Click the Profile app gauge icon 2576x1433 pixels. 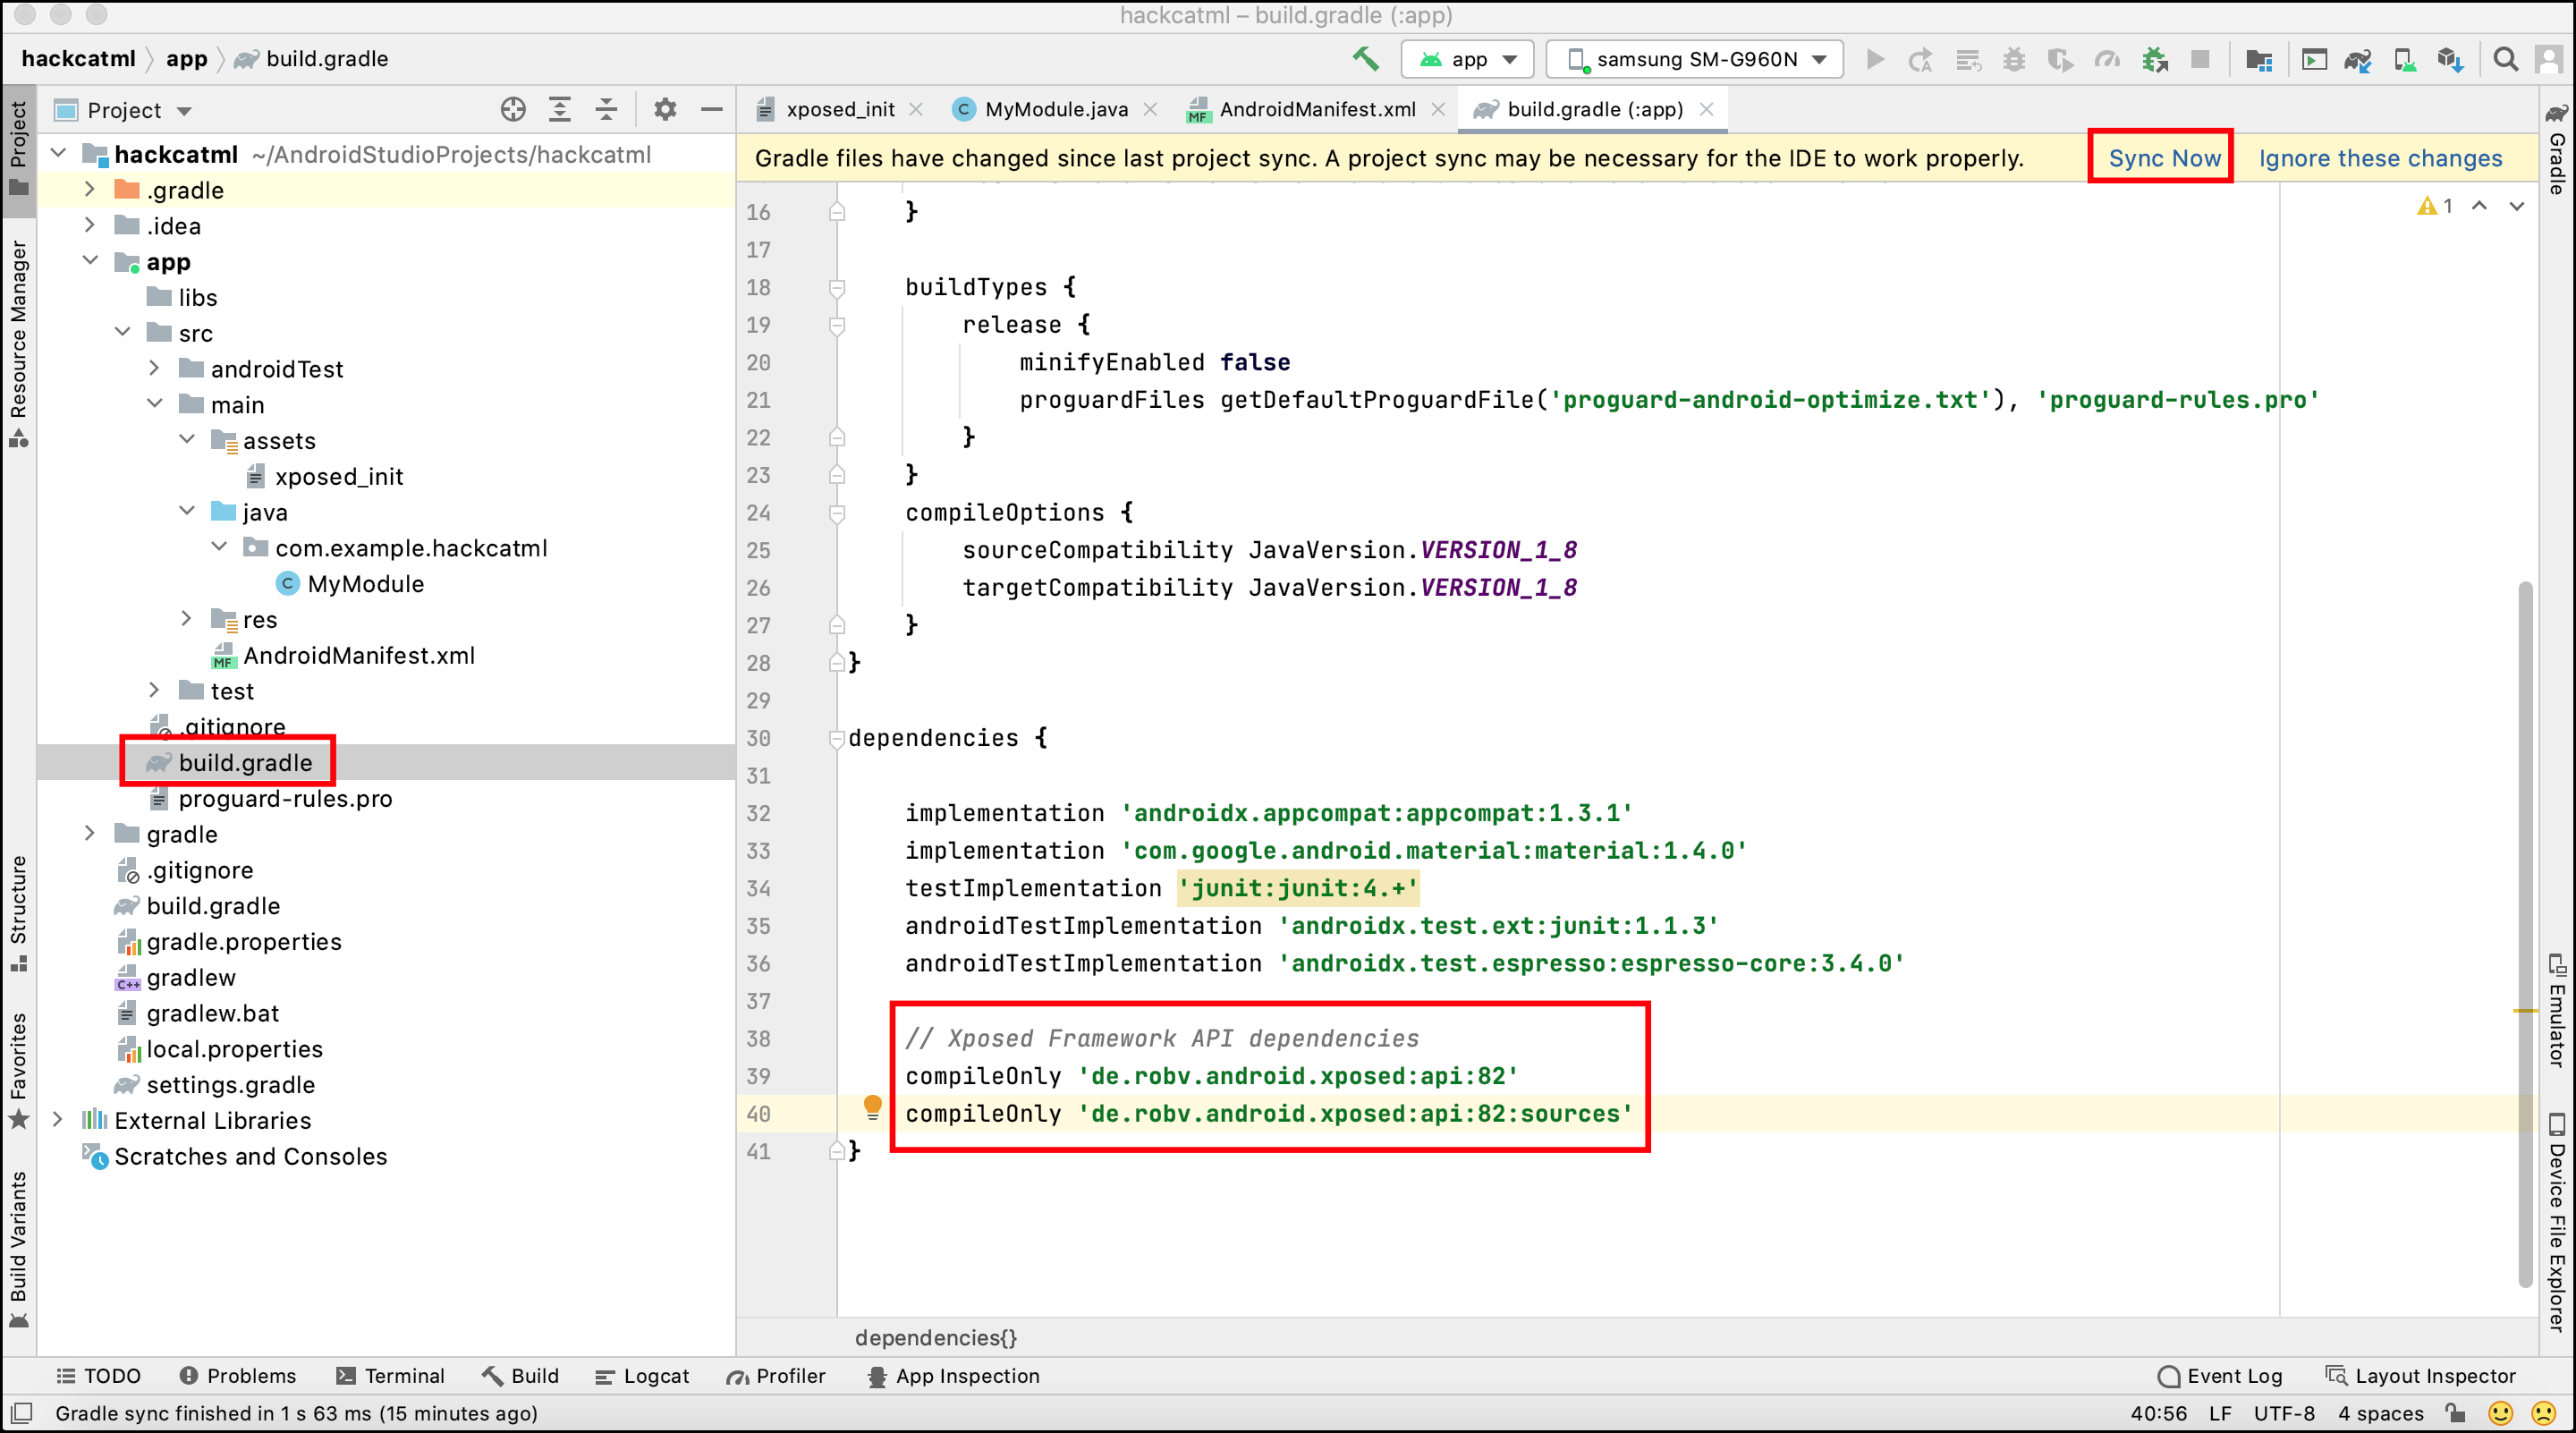2107,60
